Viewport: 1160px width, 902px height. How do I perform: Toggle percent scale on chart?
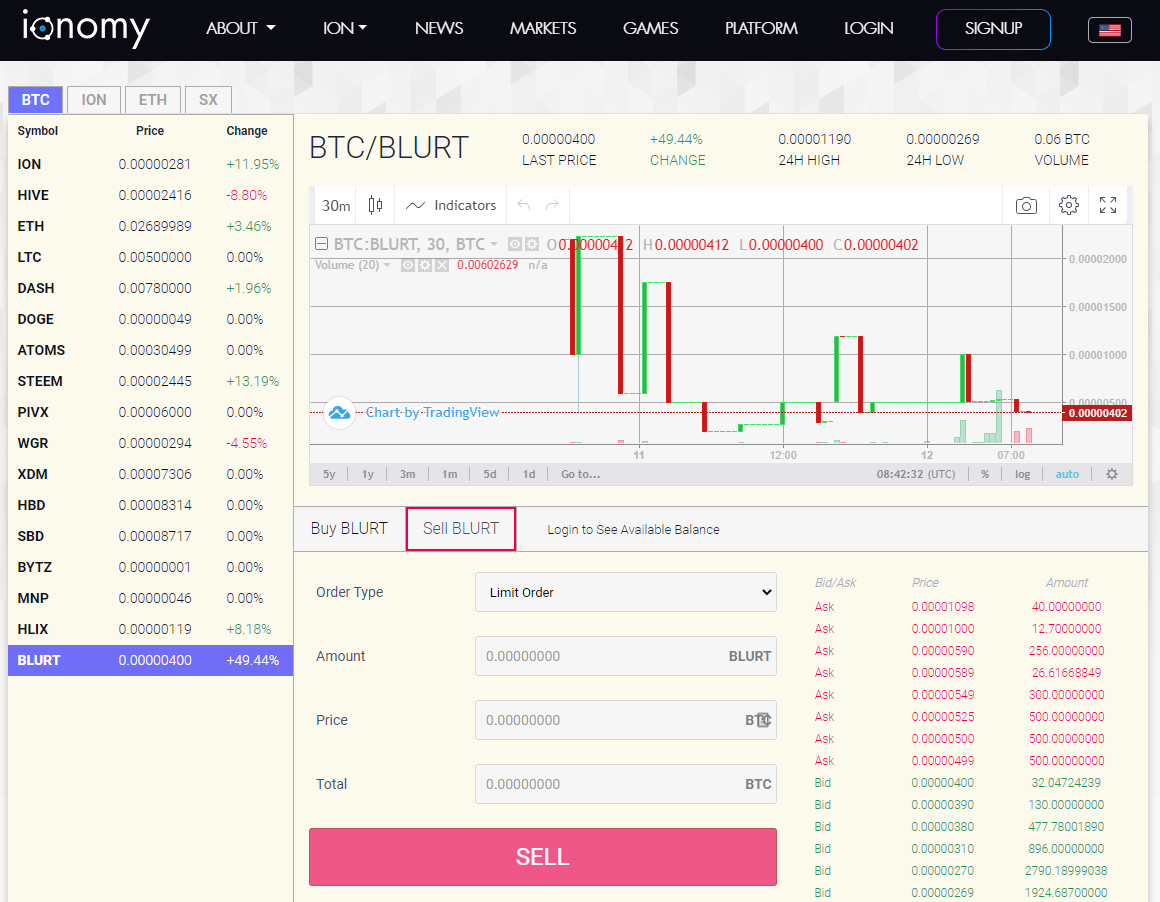tap(985, 474)
